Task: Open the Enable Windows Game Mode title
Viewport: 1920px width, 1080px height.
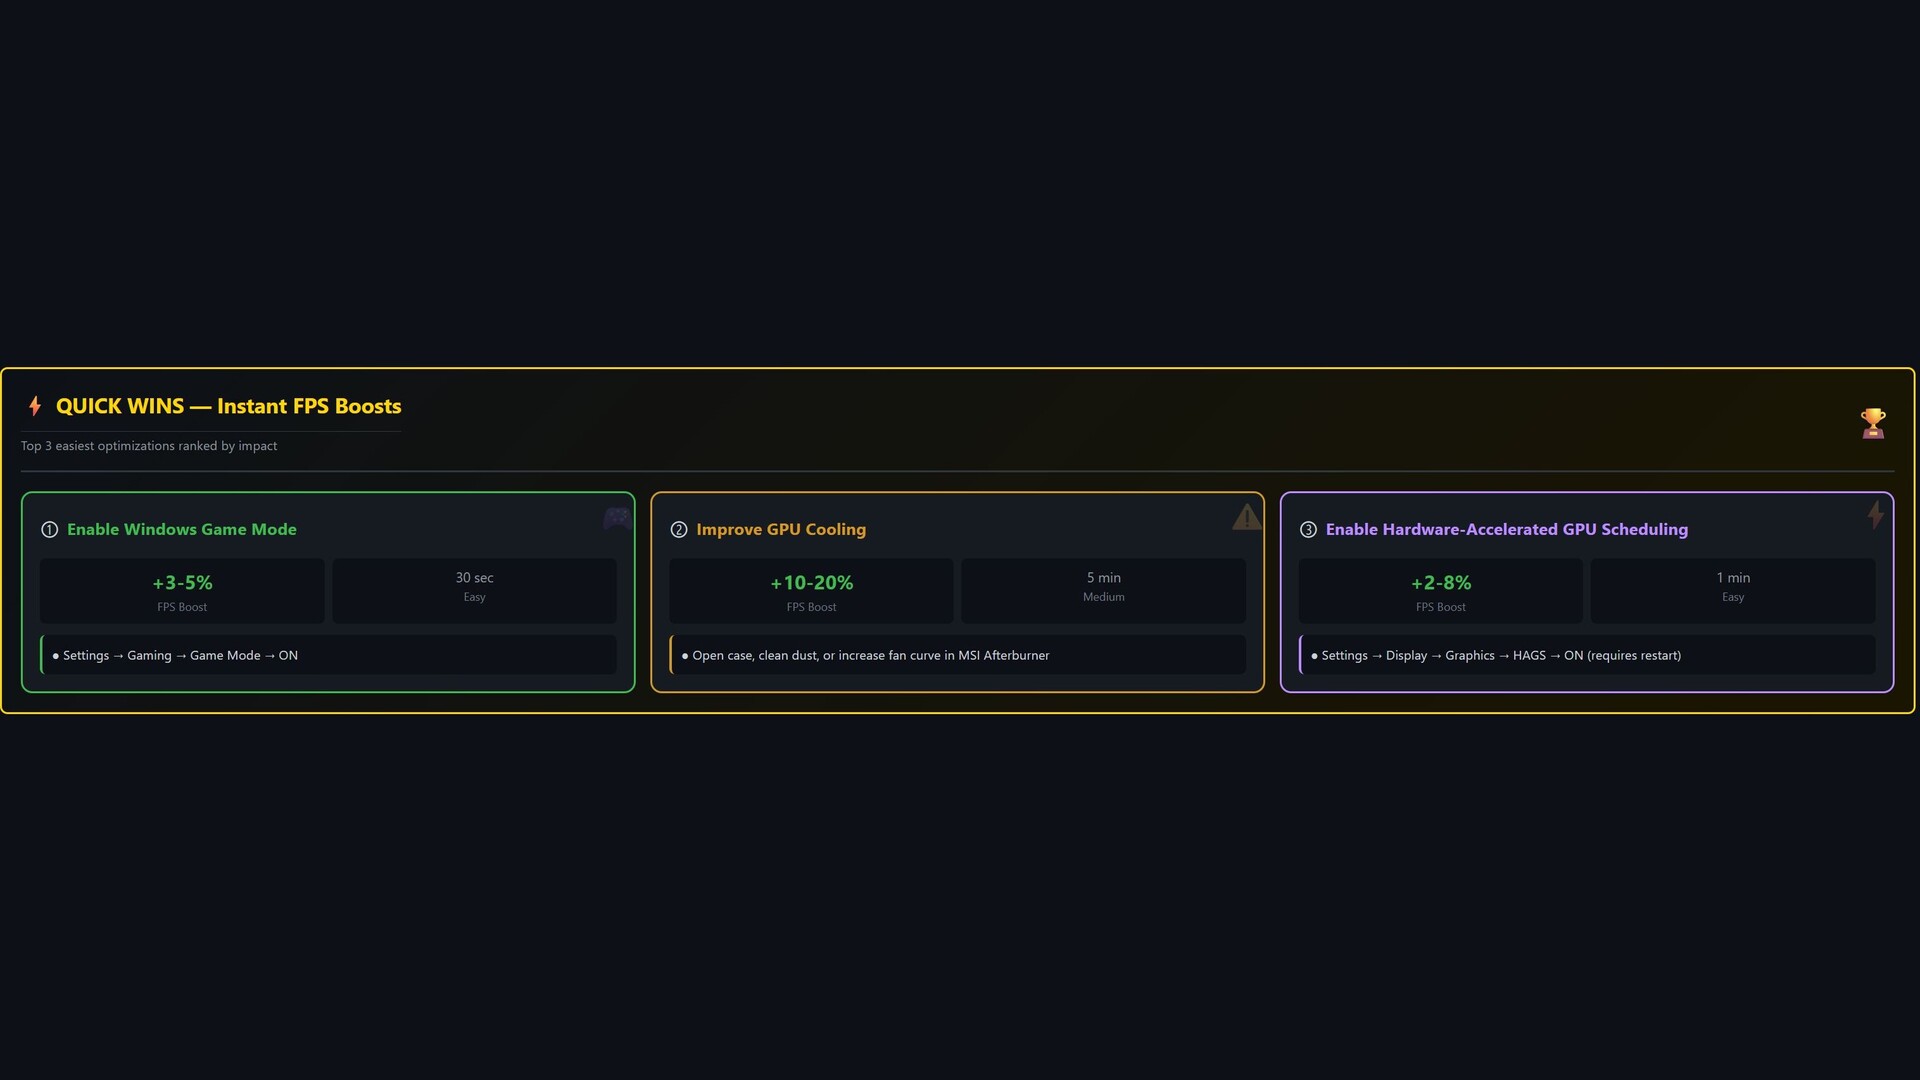Action: (x=182, y=530)
